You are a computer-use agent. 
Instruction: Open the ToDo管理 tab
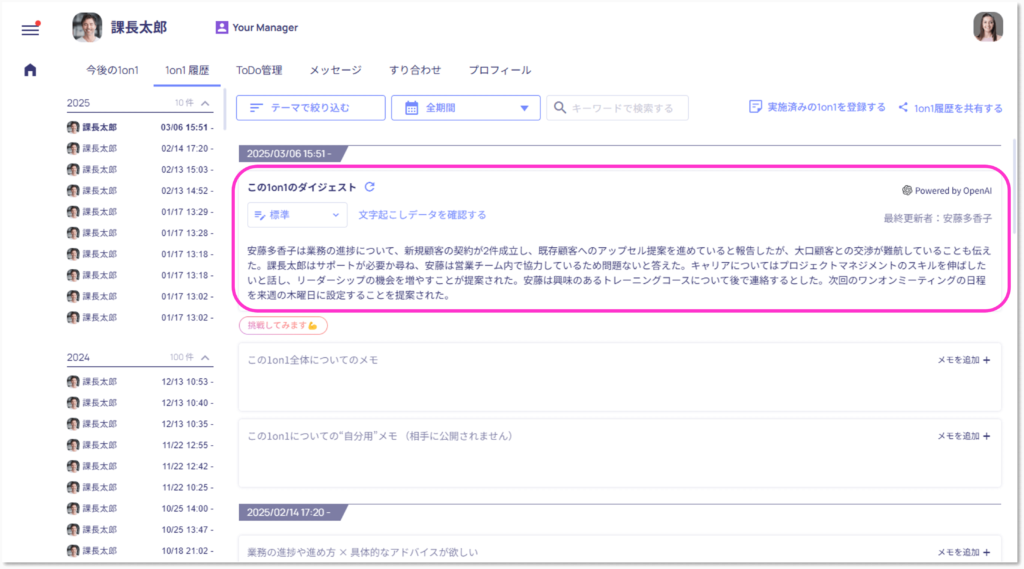(x=259, y=70)
